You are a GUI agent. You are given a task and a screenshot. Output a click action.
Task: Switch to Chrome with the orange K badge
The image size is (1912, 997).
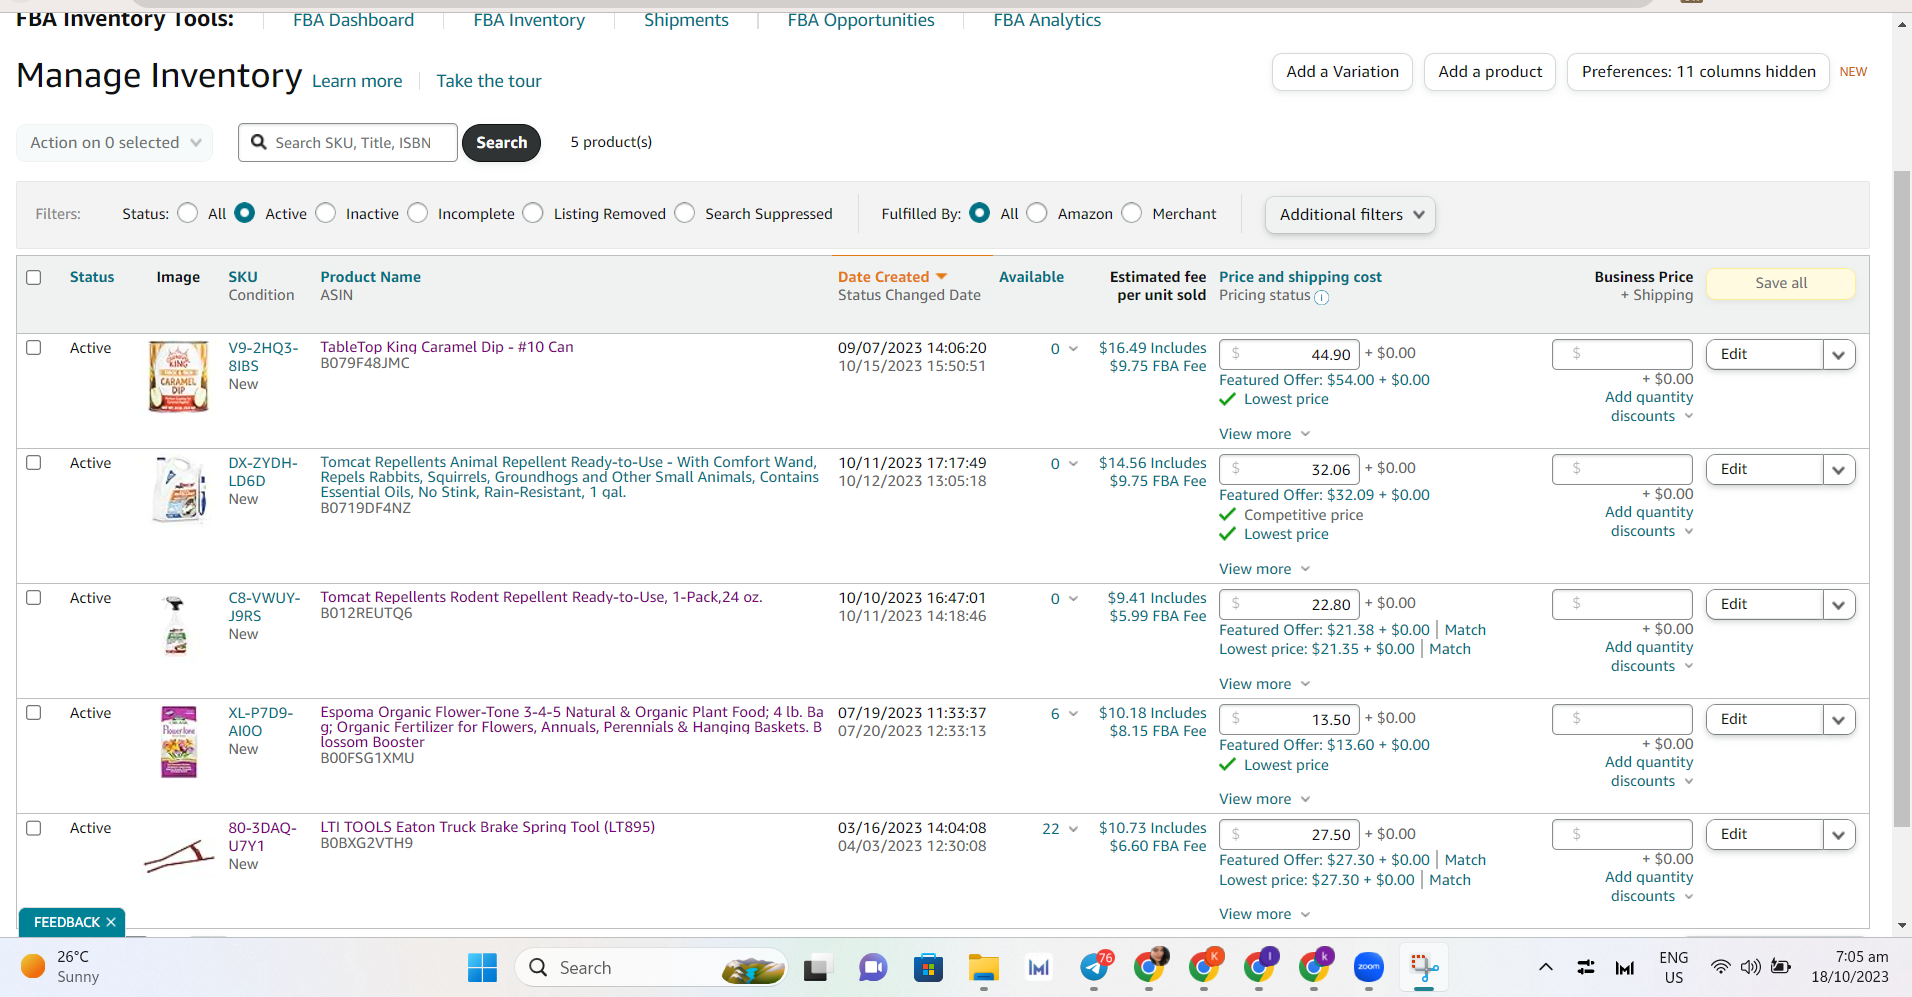[x=1206, y=967]
